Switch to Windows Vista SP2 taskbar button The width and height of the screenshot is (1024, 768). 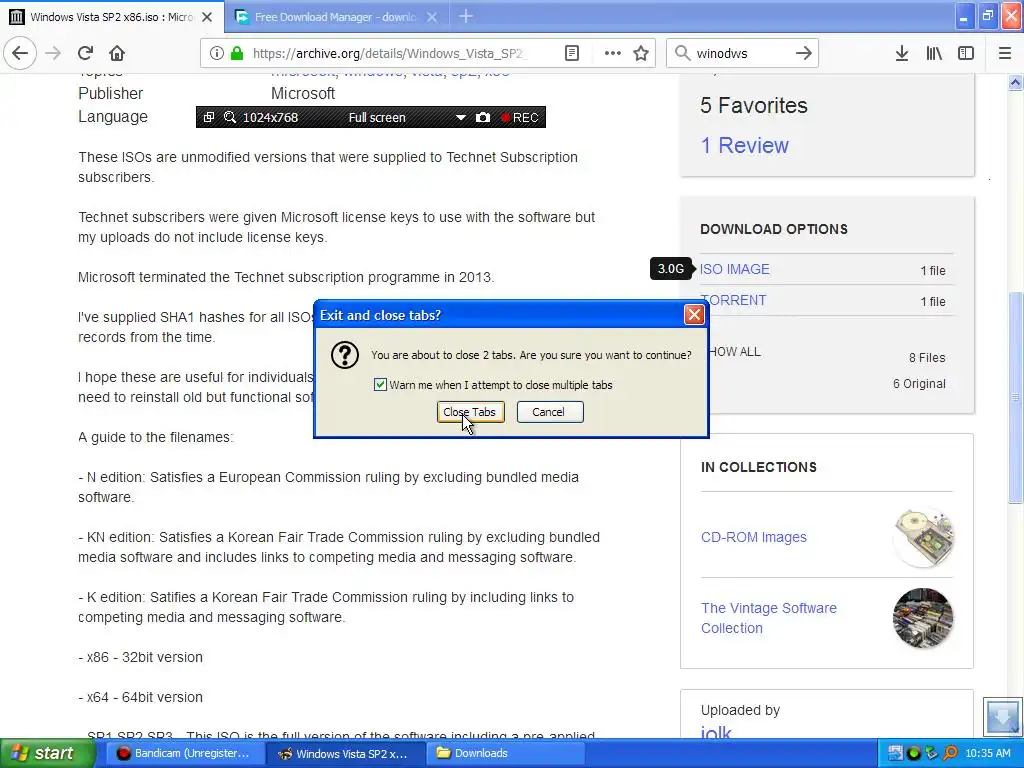coord(345,753)
